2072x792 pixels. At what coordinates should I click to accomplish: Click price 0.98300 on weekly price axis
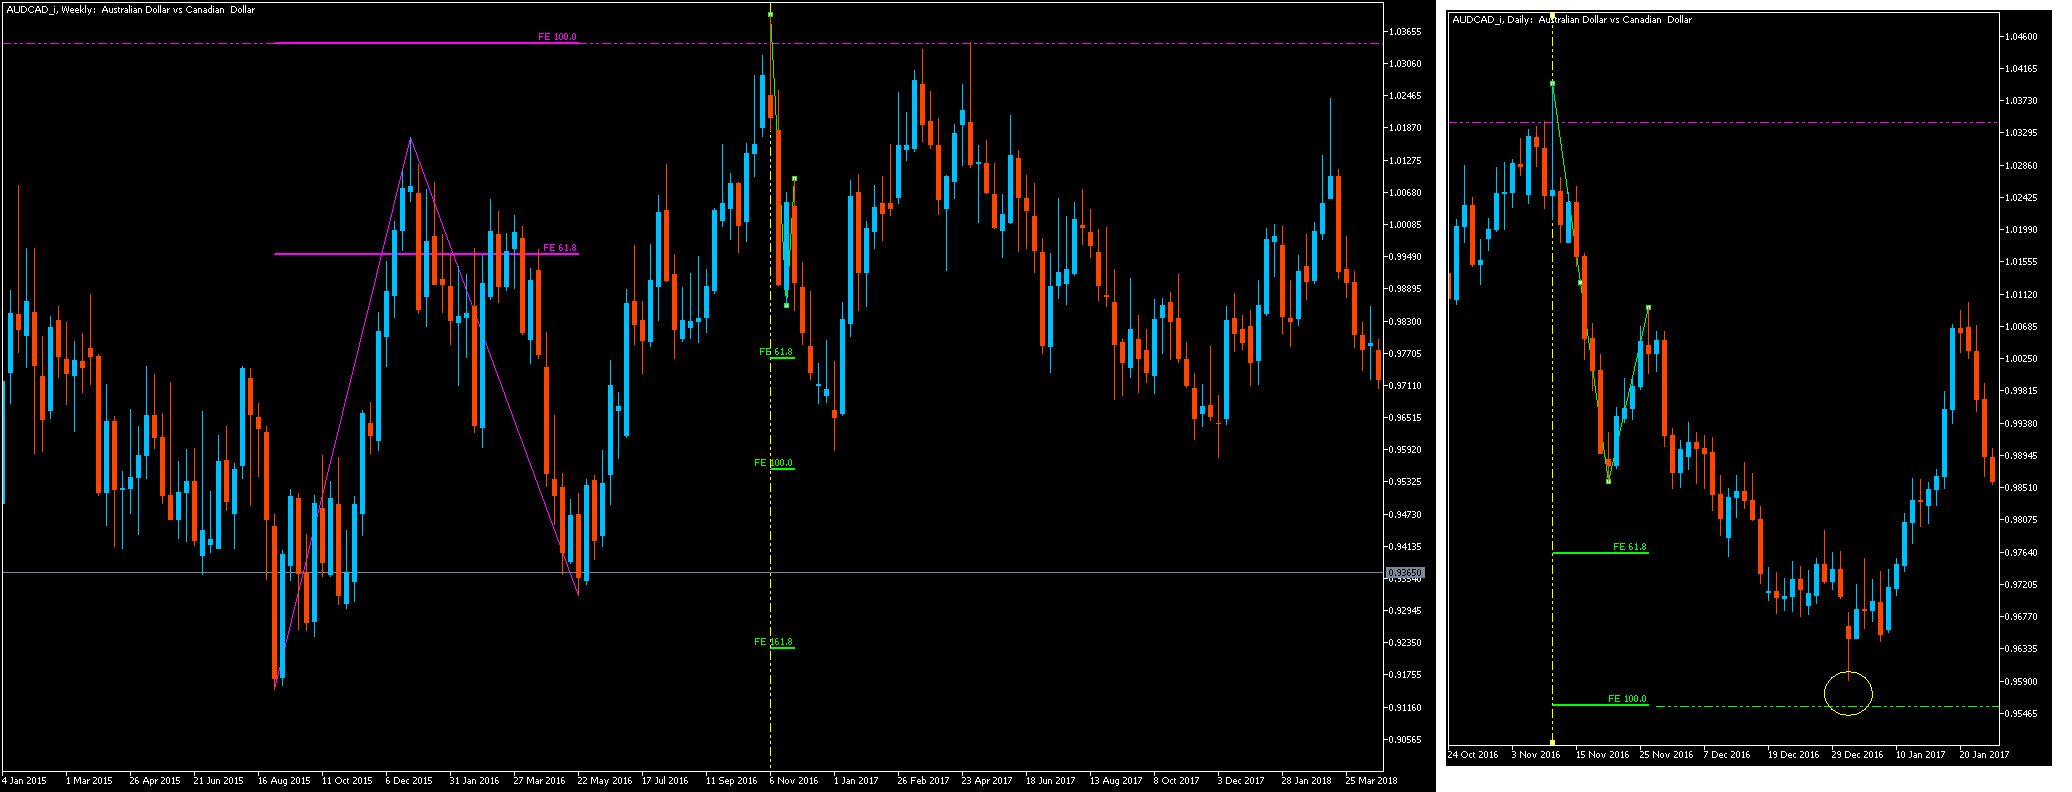1405,322
